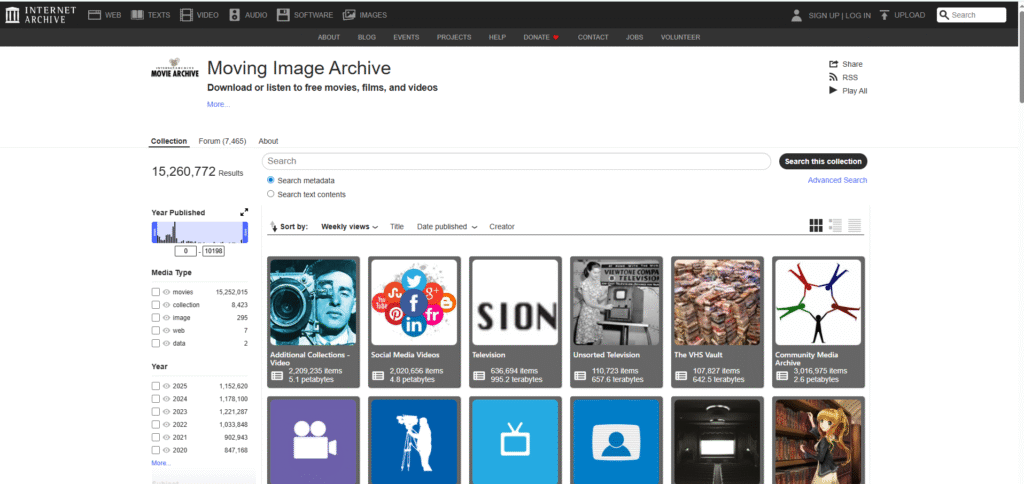Screen dimensions: 1024x484
Task: Click the Upload arrow icon
Action: (884, 15)
